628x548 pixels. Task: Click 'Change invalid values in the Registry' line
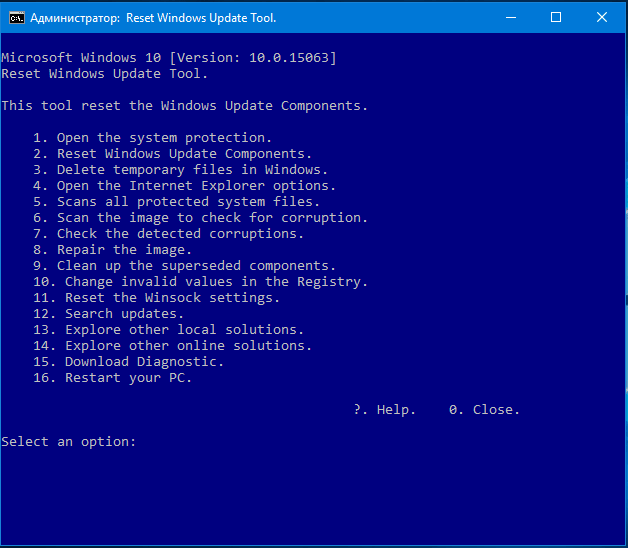tap(200, 282)
